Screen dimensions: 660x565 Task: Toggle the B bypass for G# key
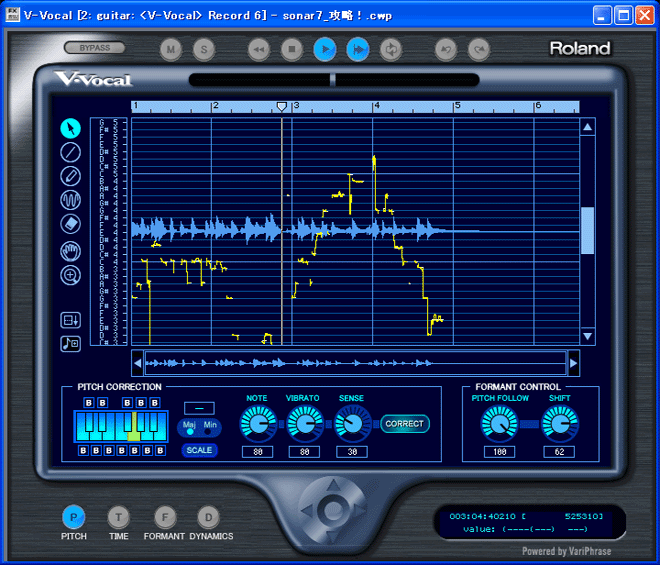click(141, 403)
